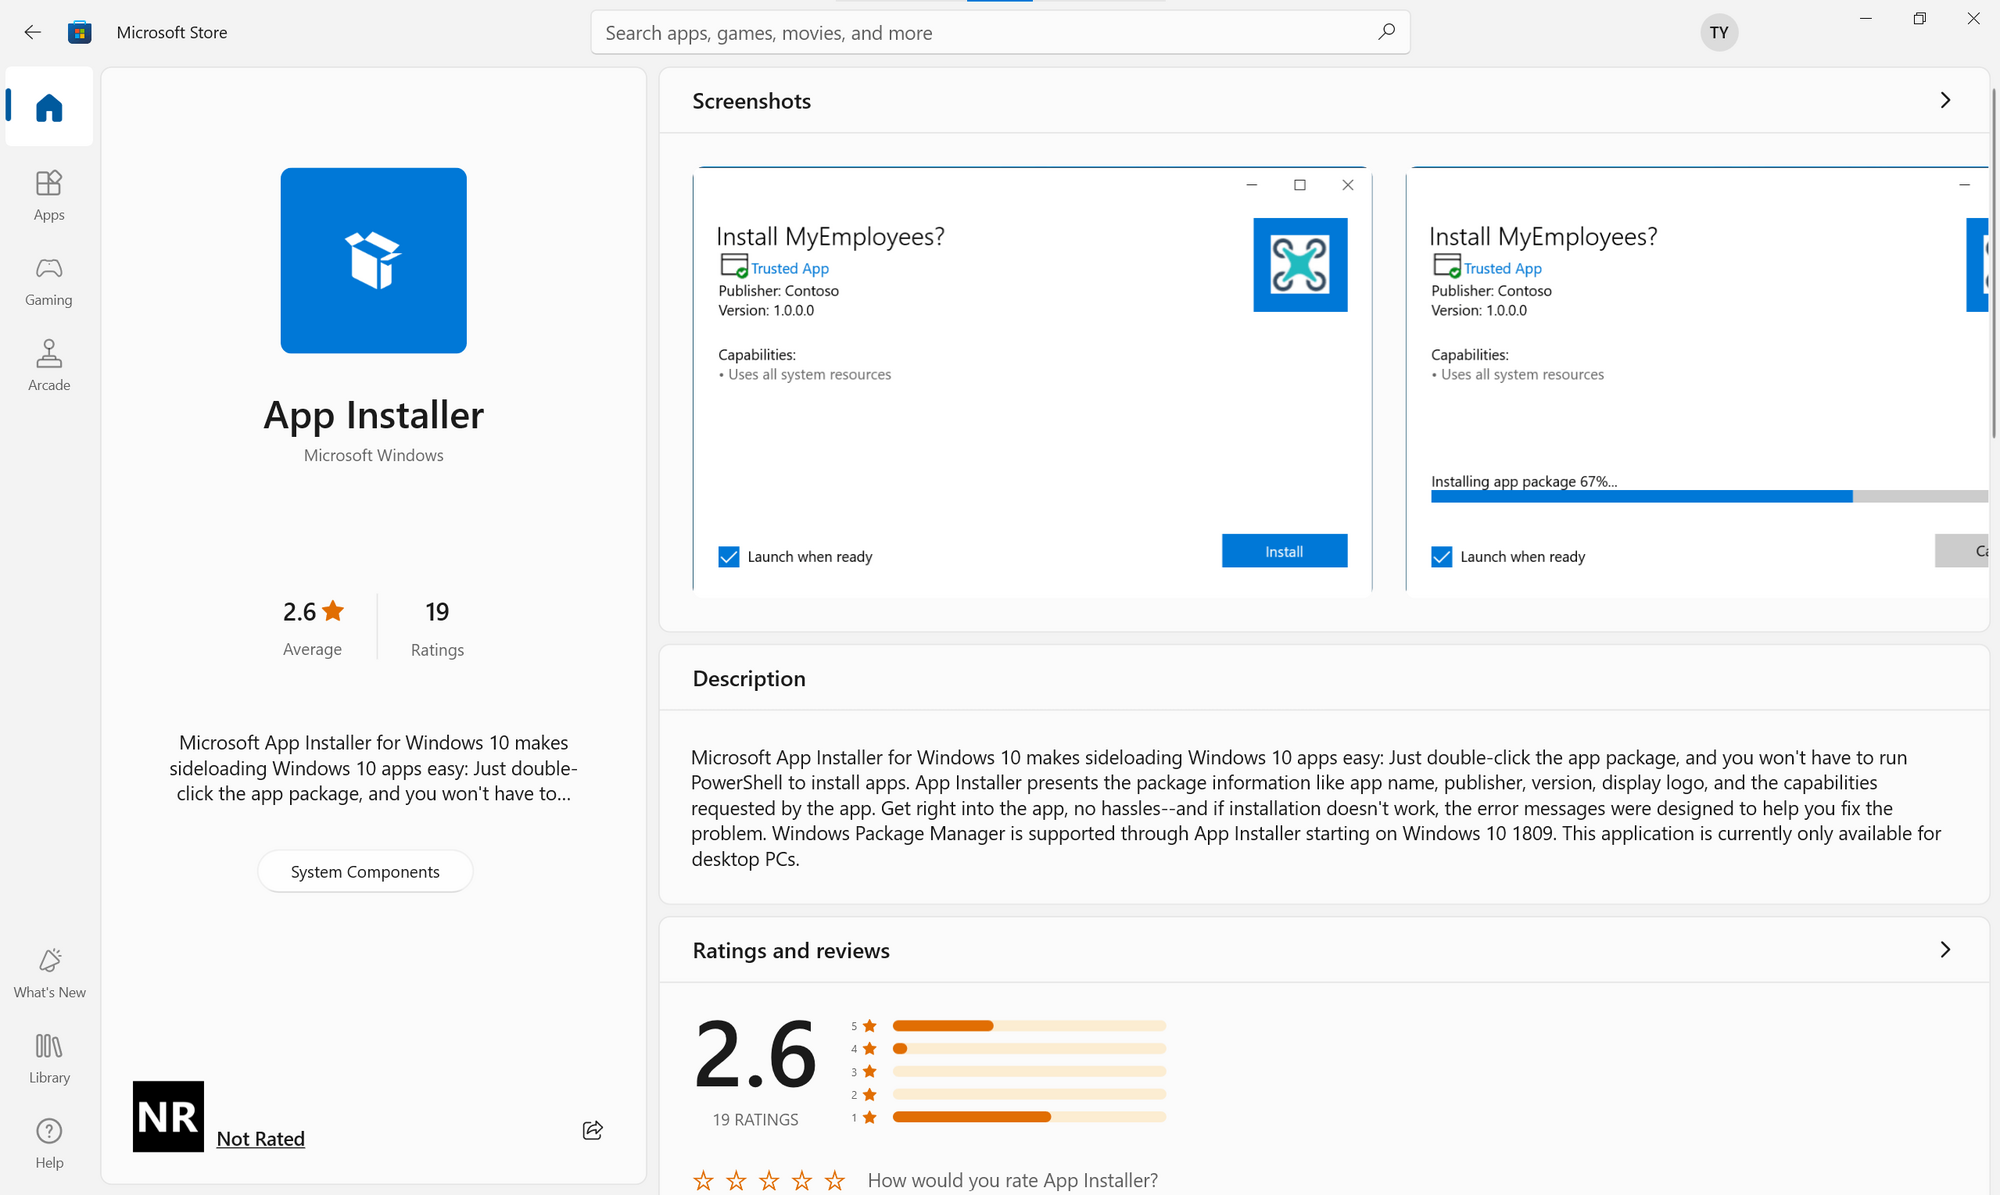This screenshot has width=2000, height=1195.
Task: Click the 5-star rating bar
Action: 1029,1025
